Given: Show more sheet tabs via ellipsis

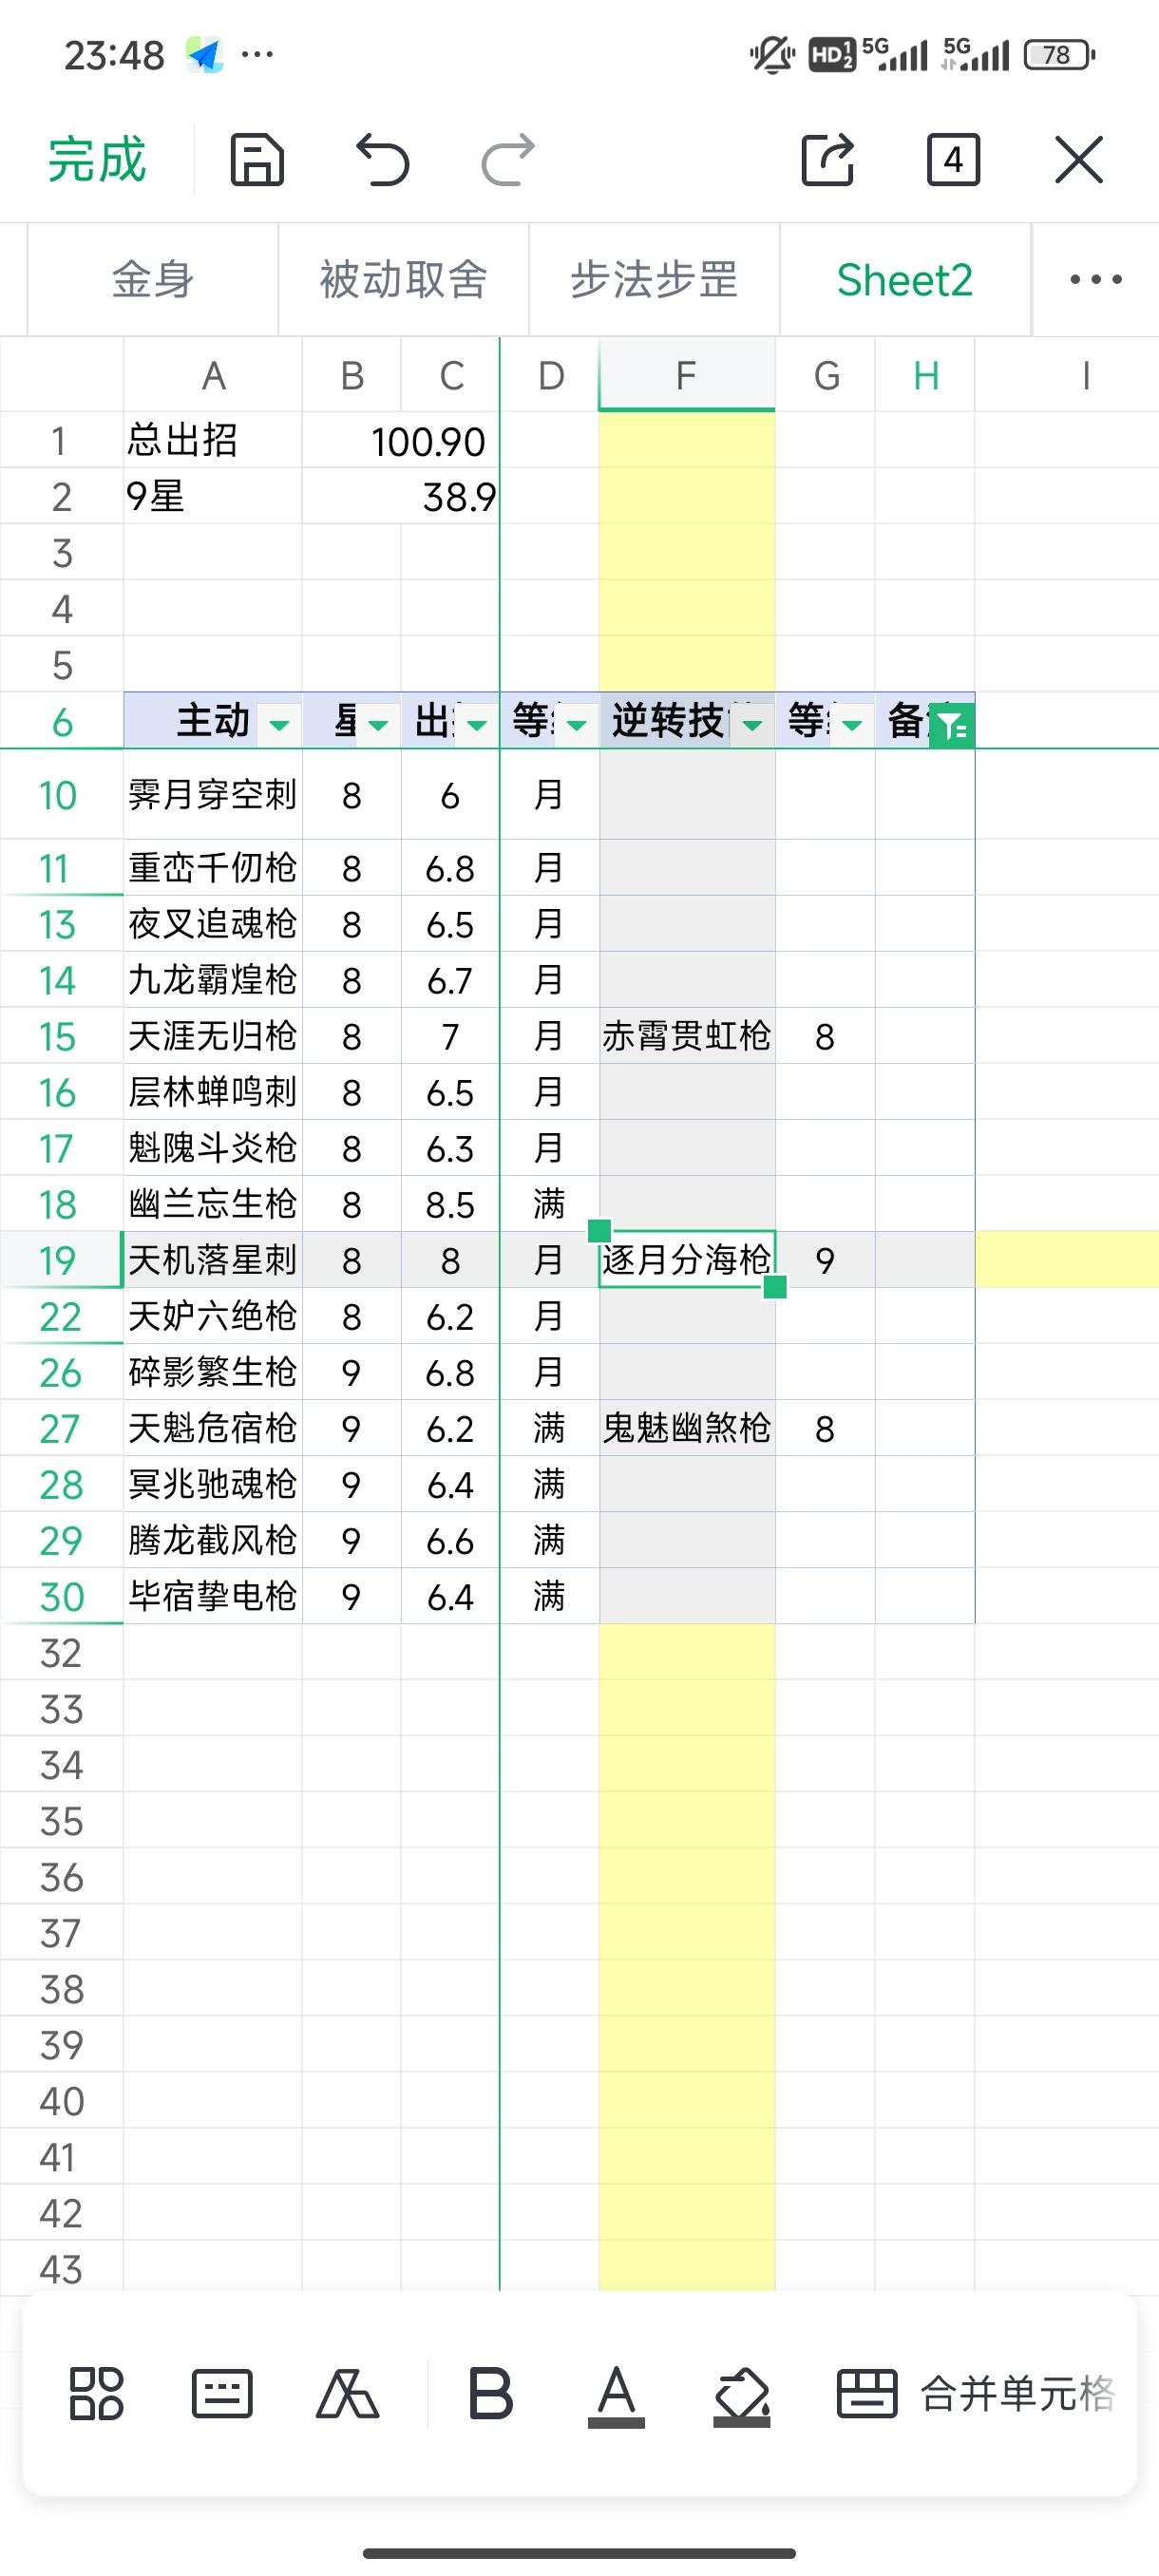Looking at the screenshot, I should tap(1096, 279).
